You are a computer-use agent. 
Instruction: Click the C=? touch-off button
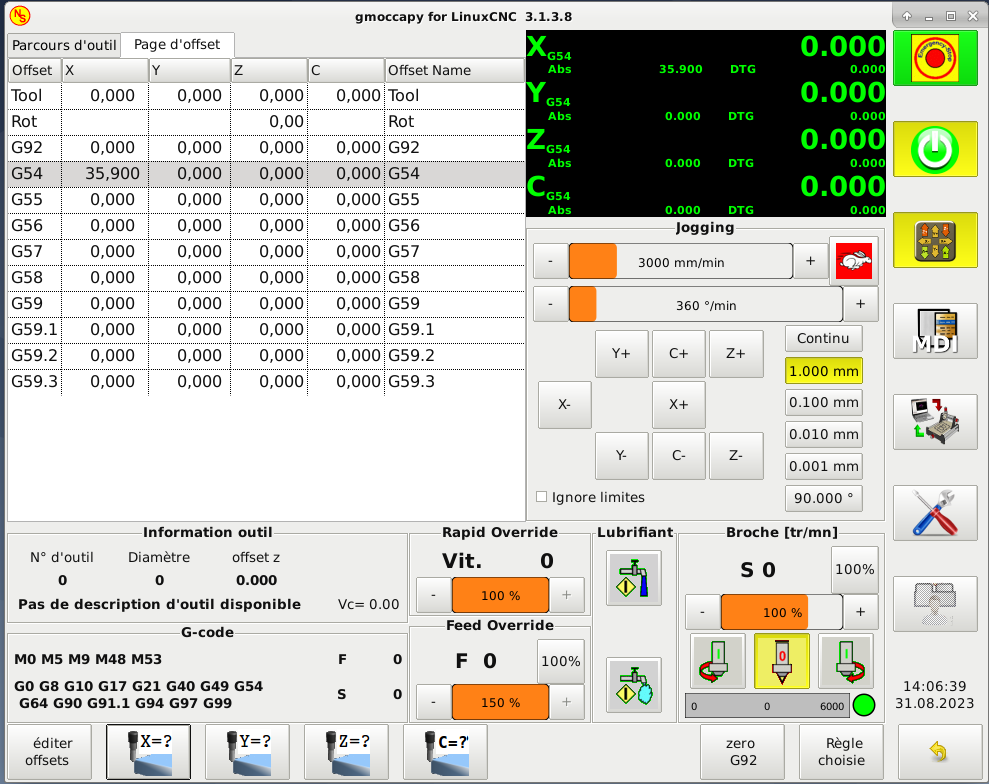pos(445,752)
